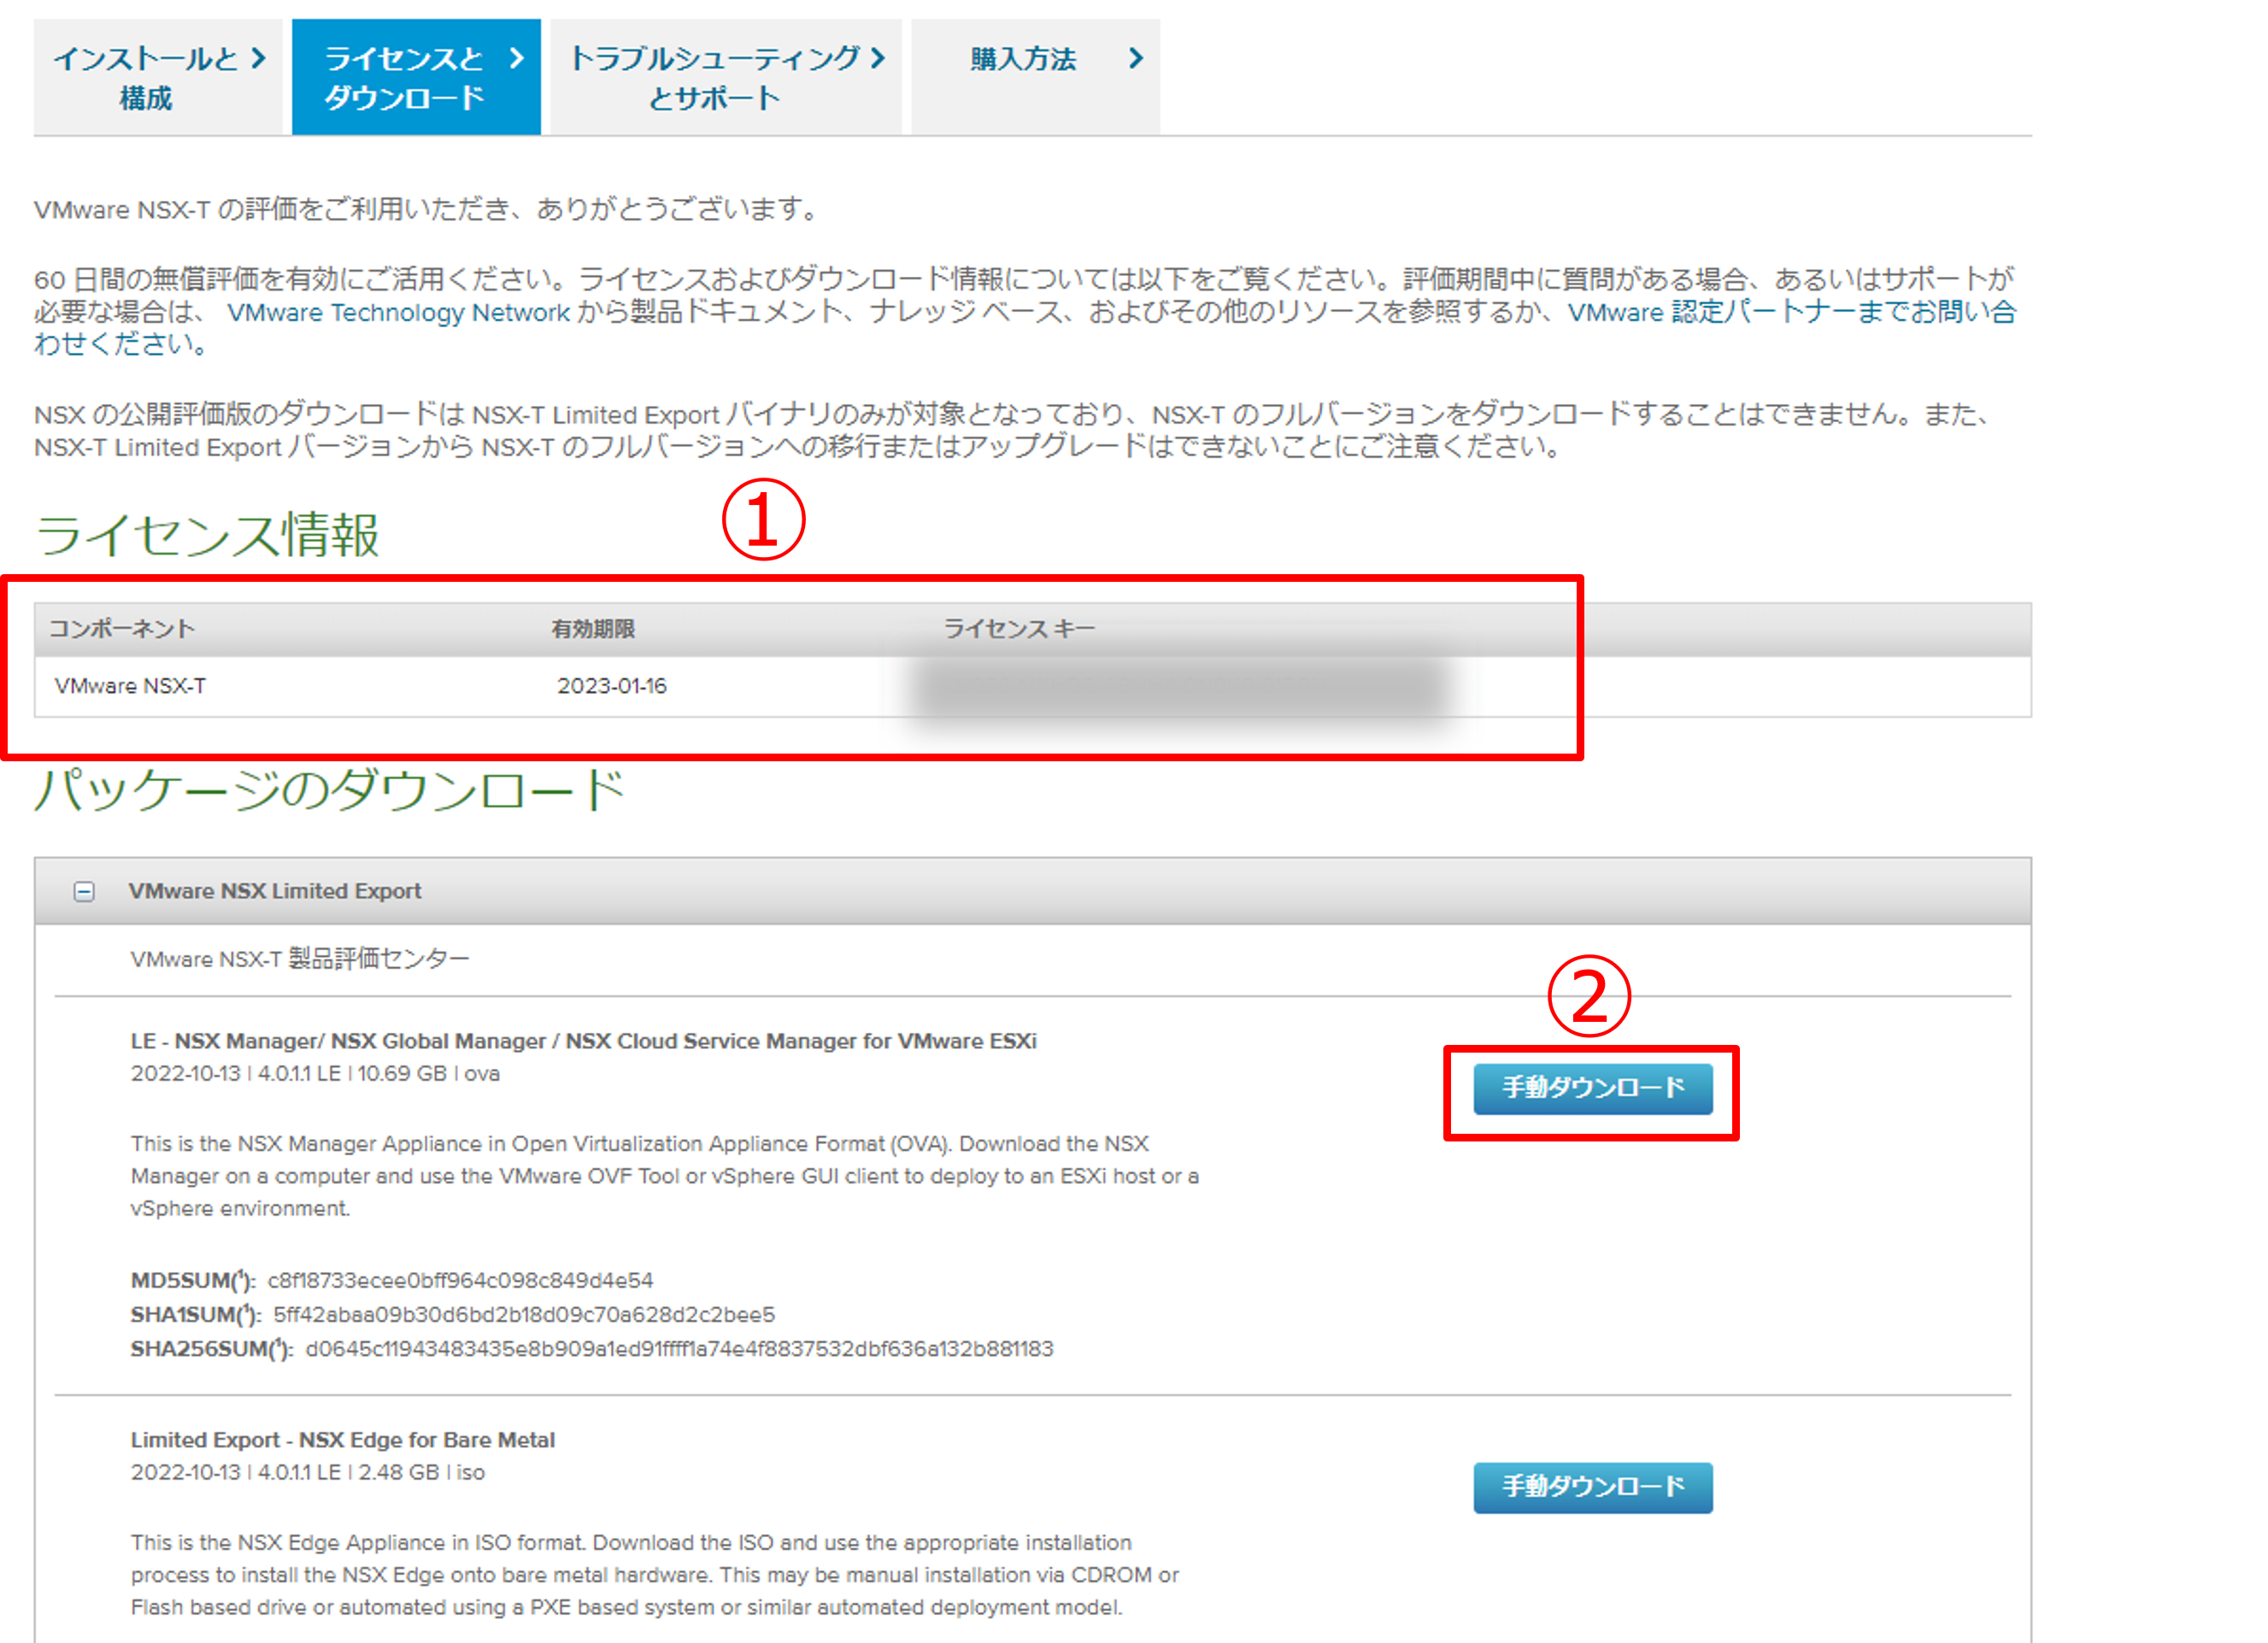Click the SHA256SUM hash value text
Screen dimensions: 2268x1643
[679, 1349]
